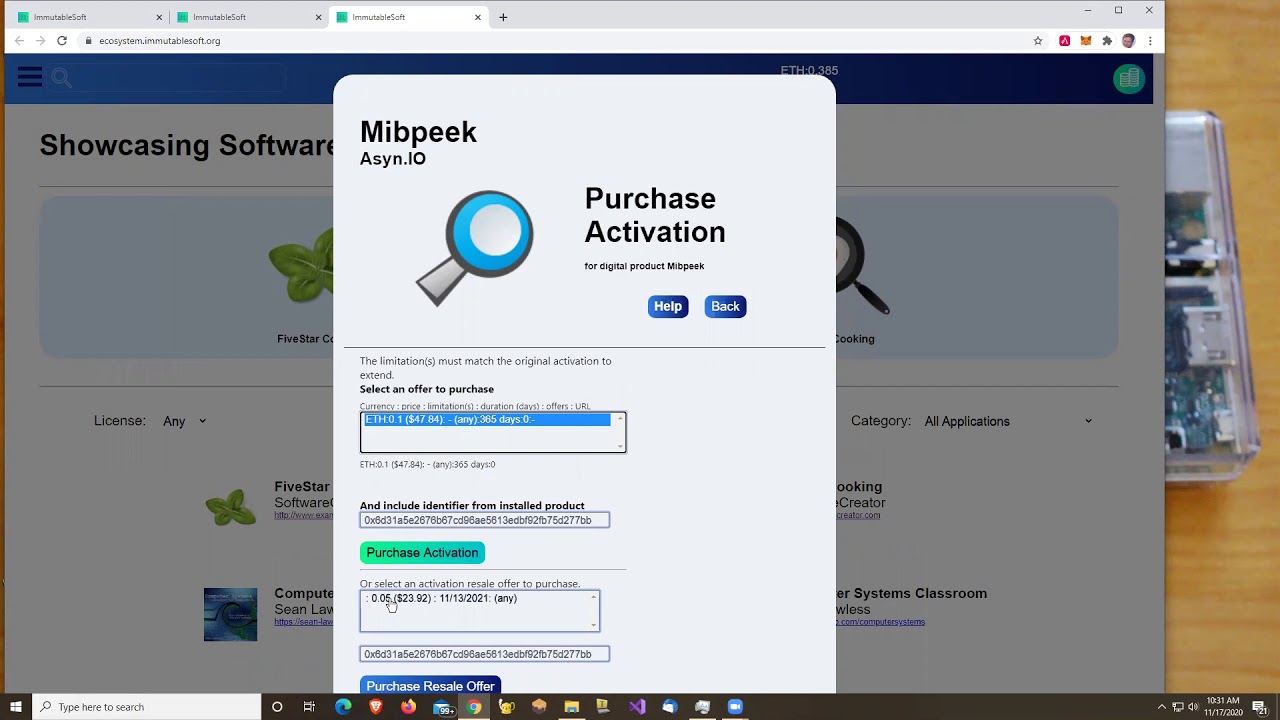Click Purchase Activation button

(x=422, y=553)
